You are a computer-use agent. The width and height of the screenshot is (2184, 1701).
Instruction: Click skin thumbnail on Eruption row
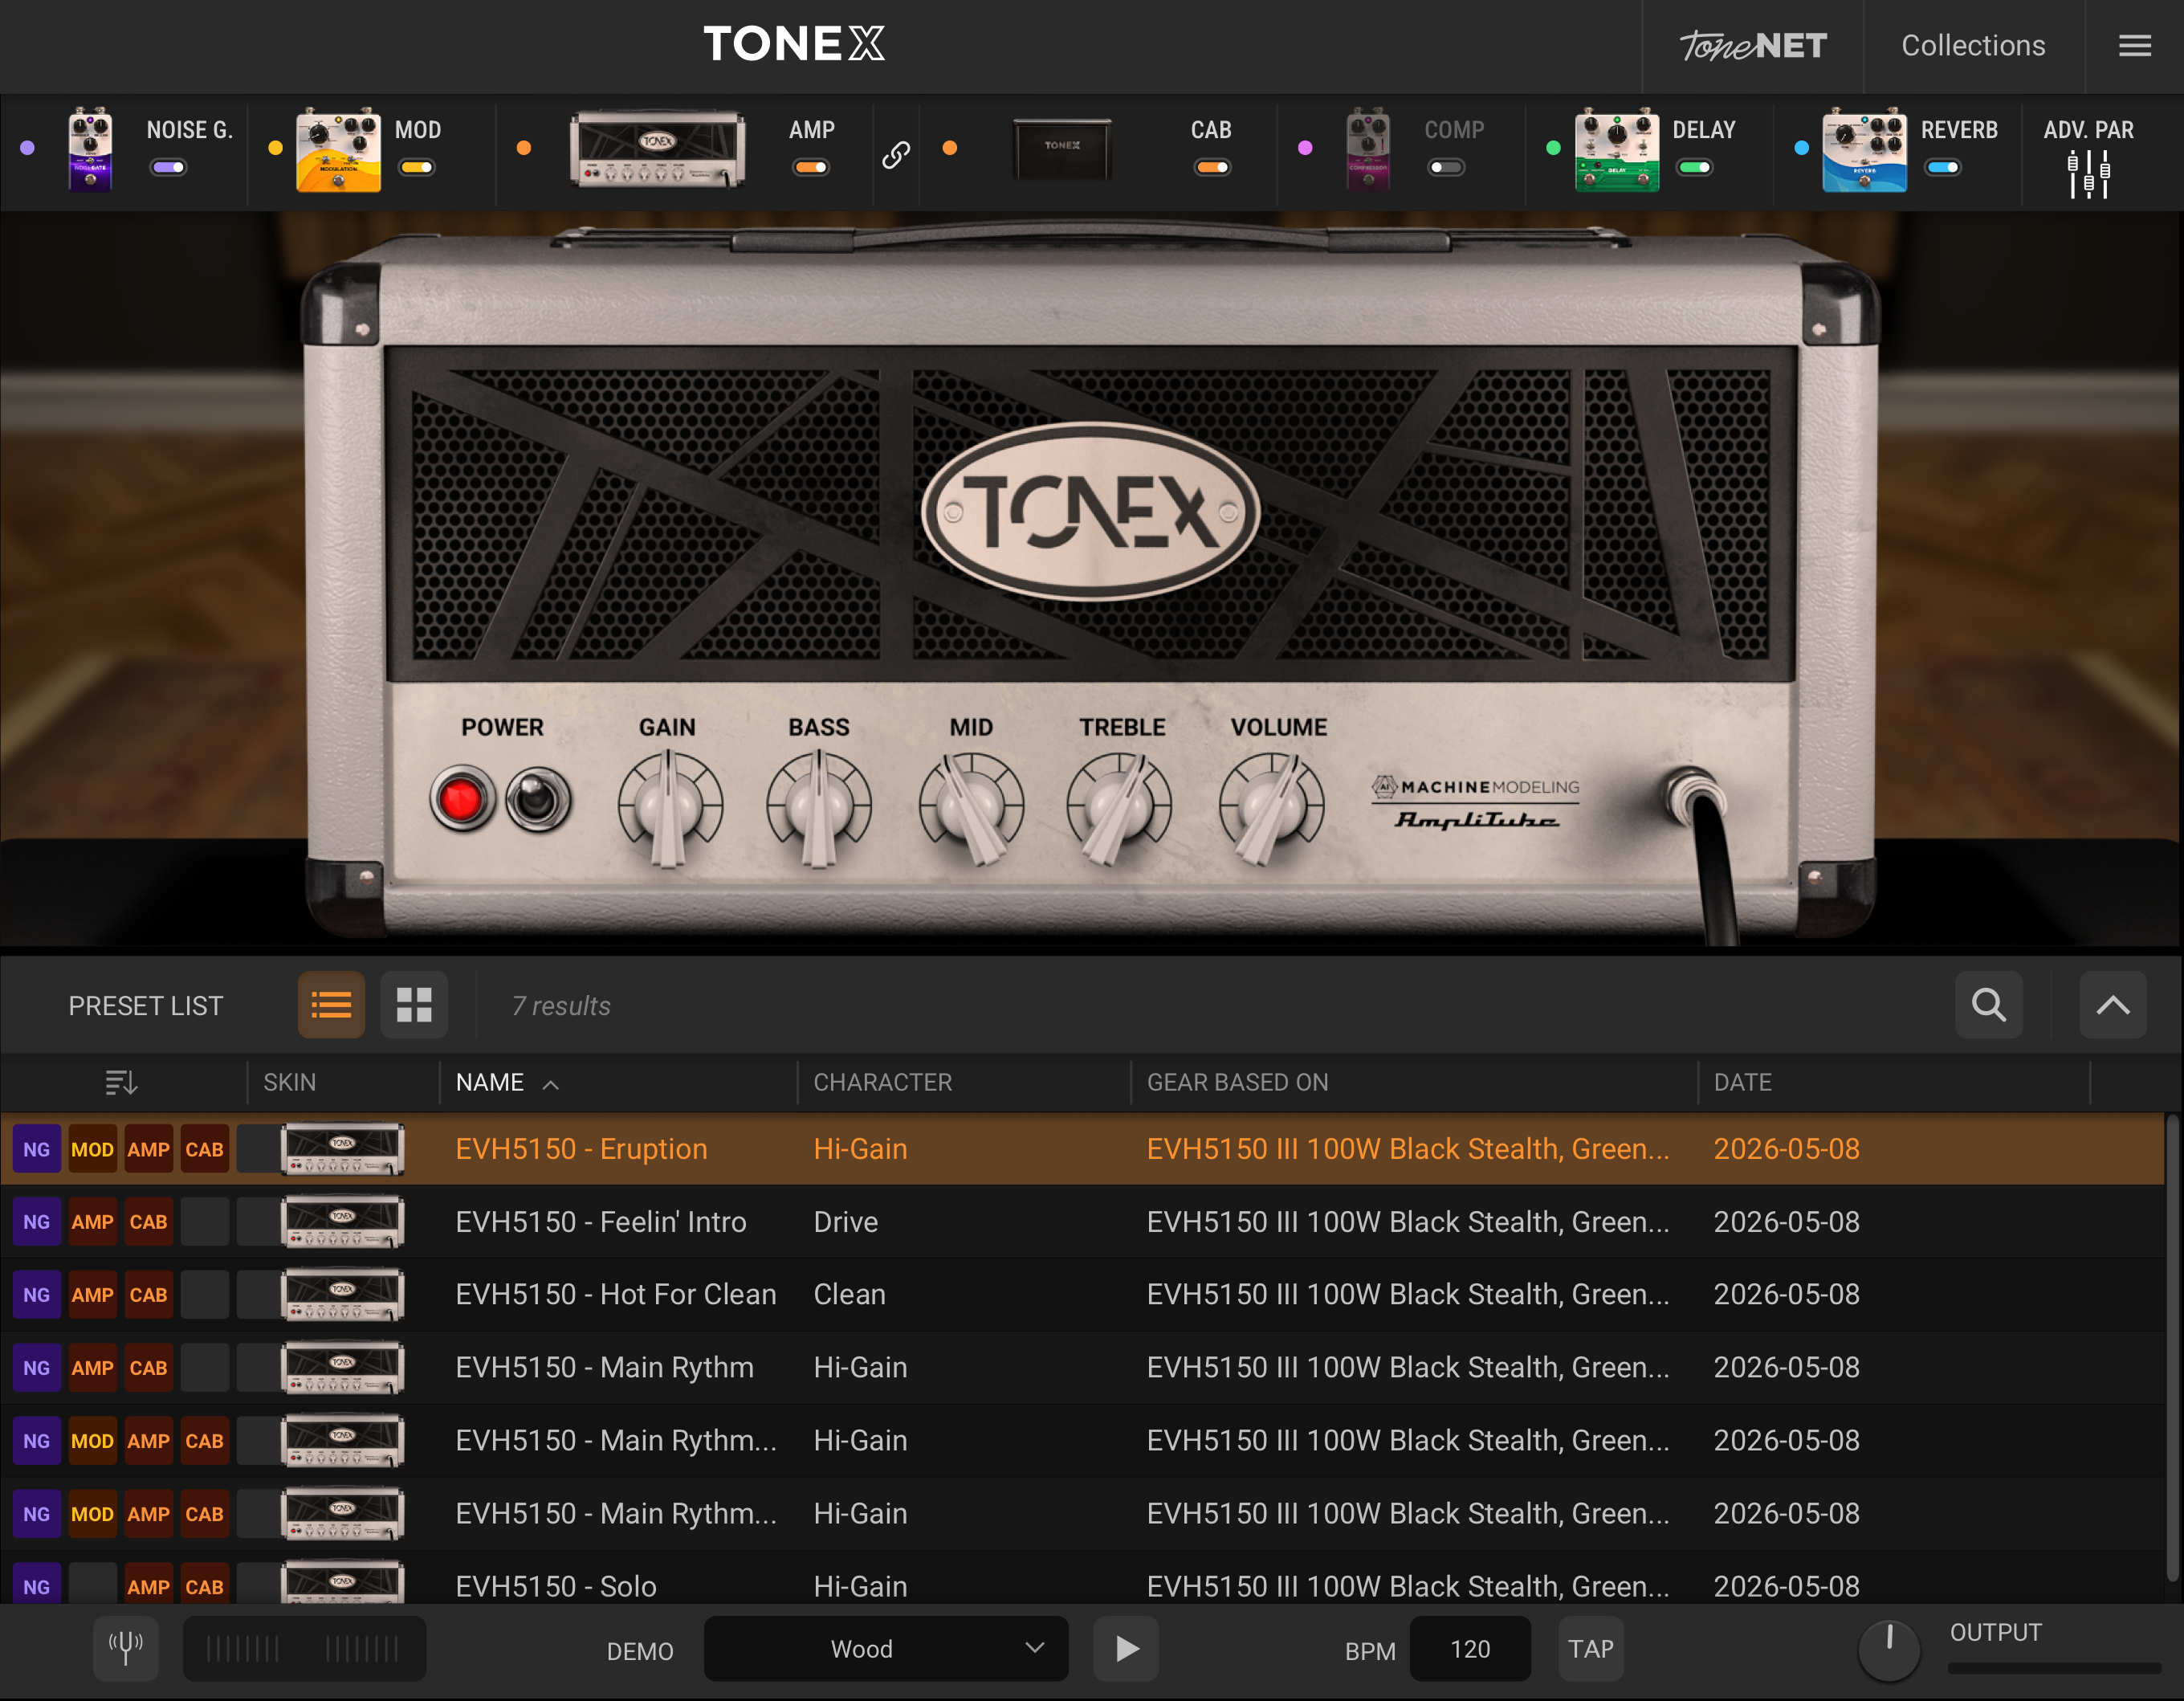342,1149
